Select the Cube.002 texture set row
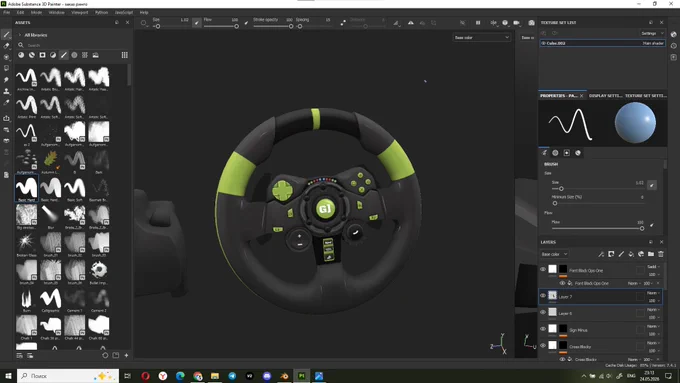This screenshot has height=383, width=680. pyautogui.click(x=602, y=43)
